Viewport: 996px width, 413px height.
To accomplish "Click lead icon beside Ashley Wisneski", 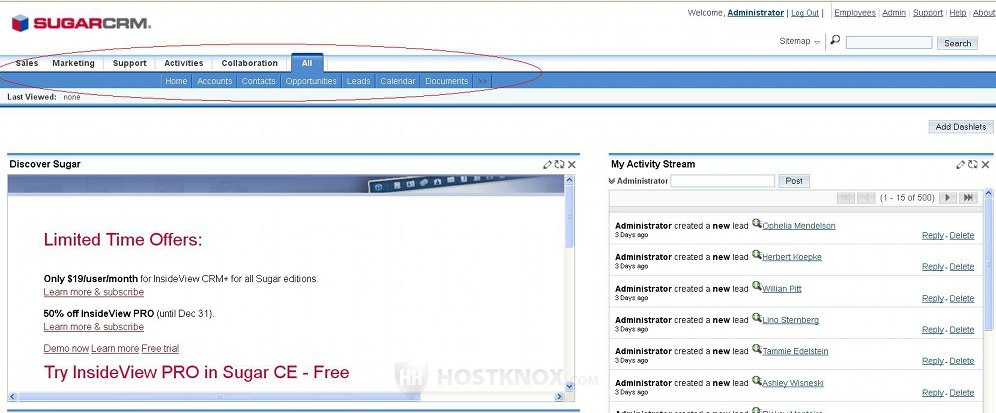I will point(757,380).
